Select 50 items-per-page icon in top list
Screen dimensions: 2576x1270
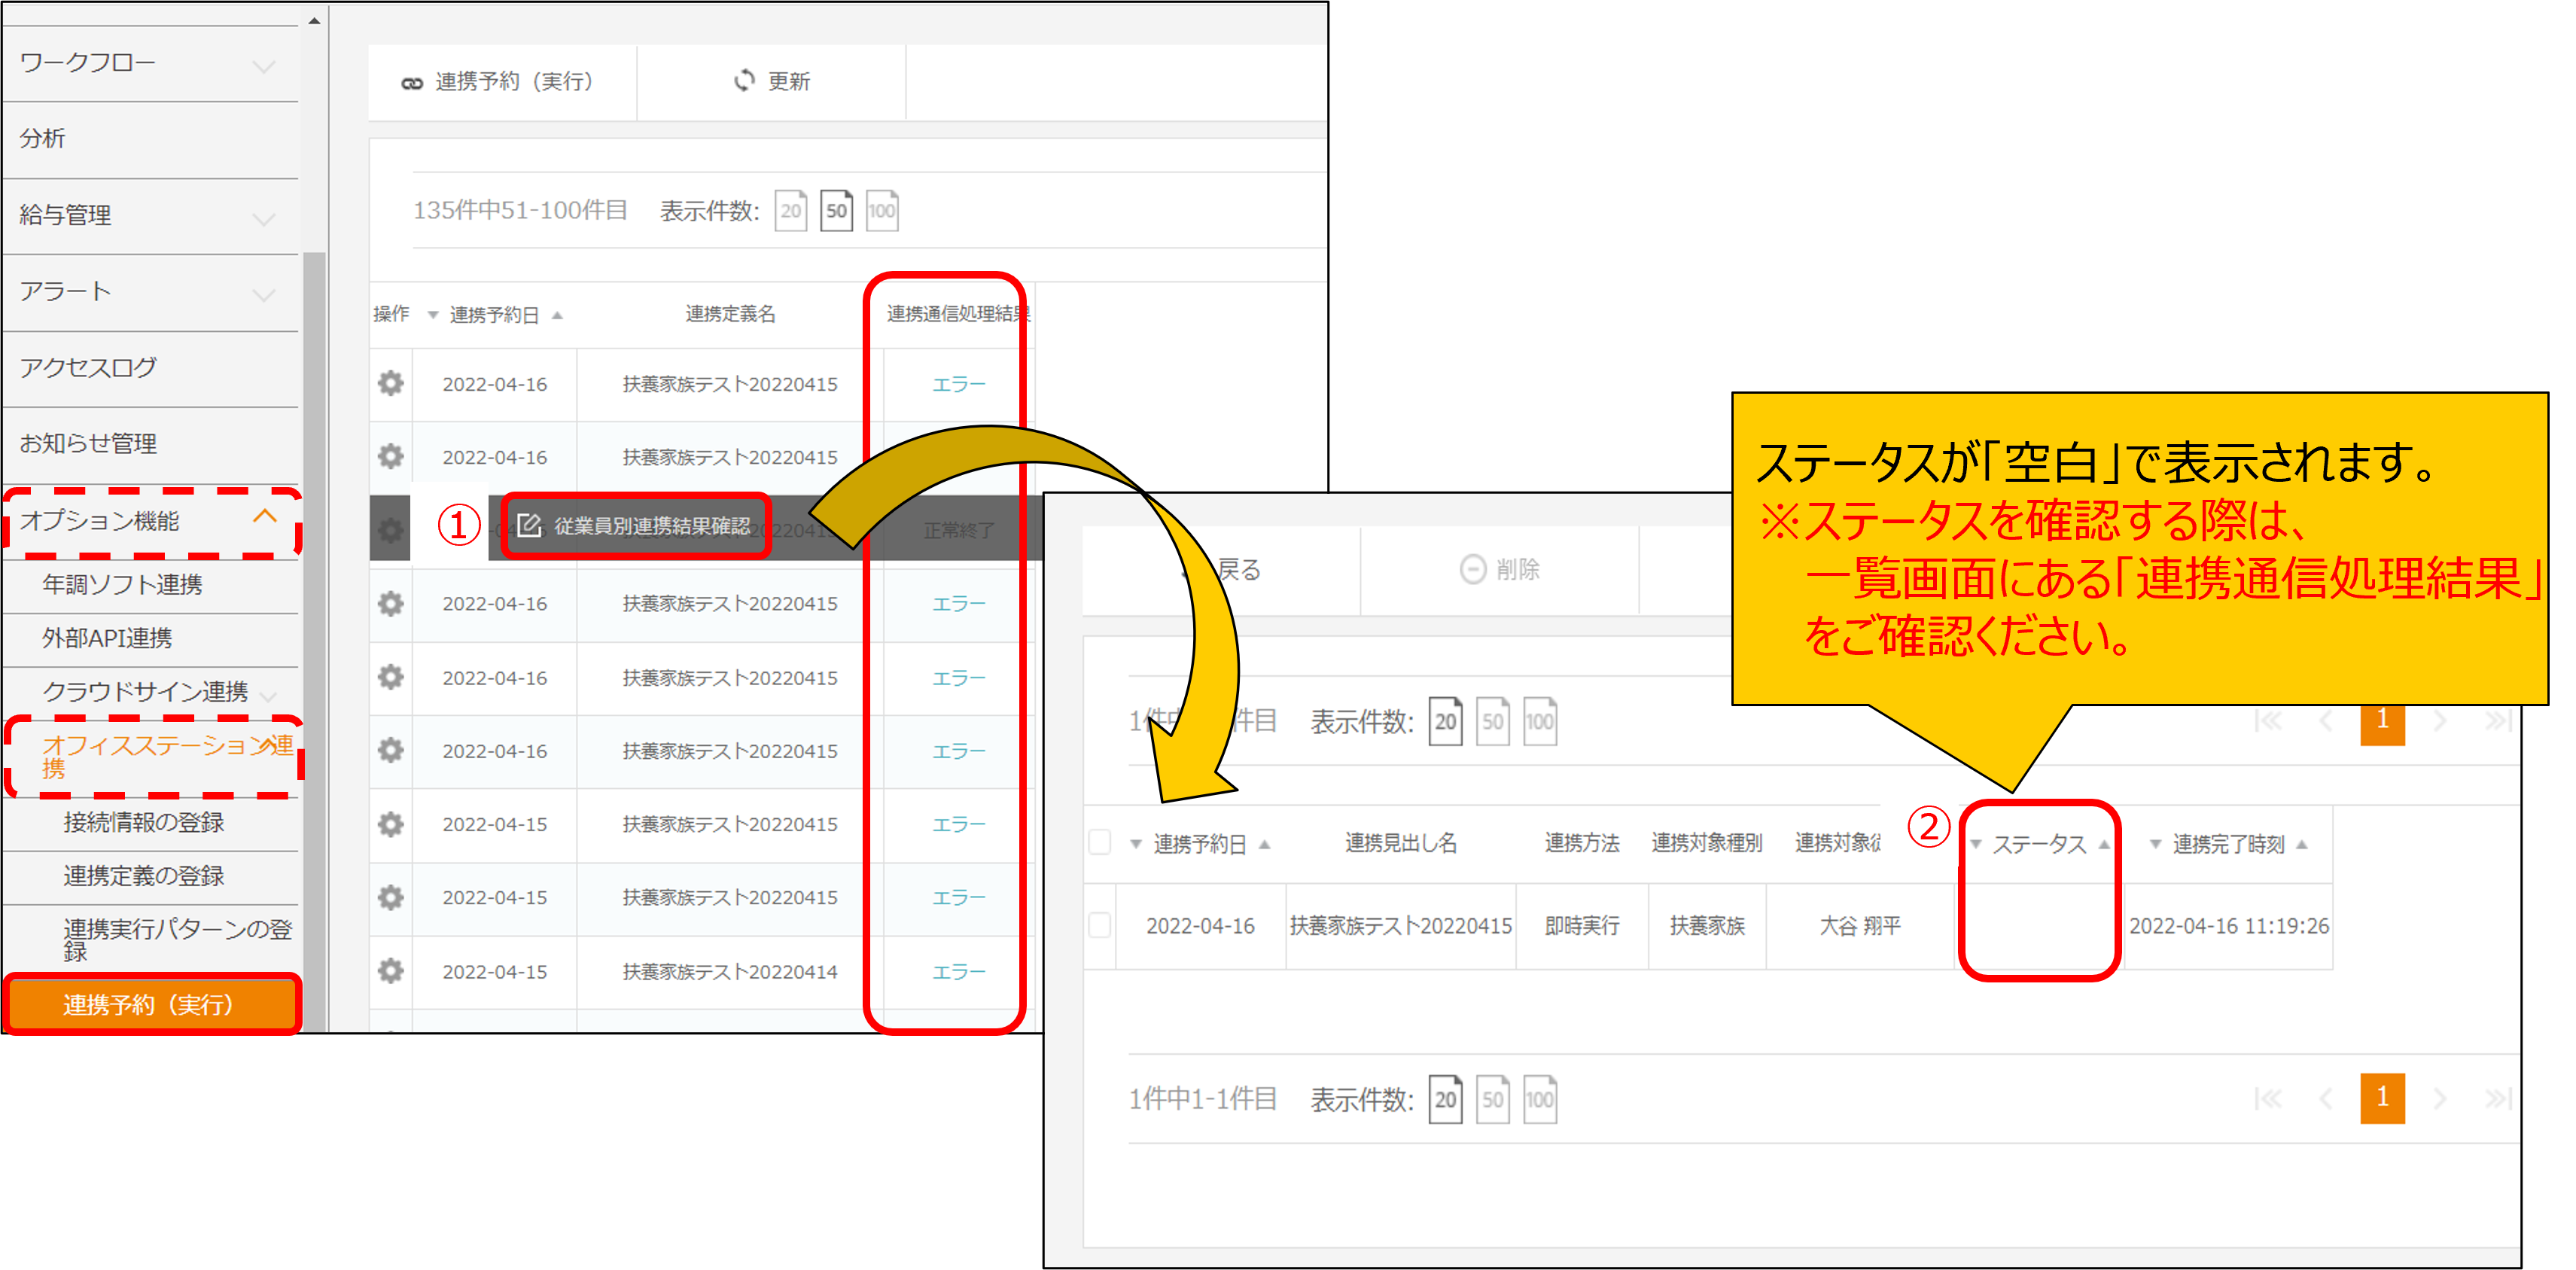coord(836,210)
